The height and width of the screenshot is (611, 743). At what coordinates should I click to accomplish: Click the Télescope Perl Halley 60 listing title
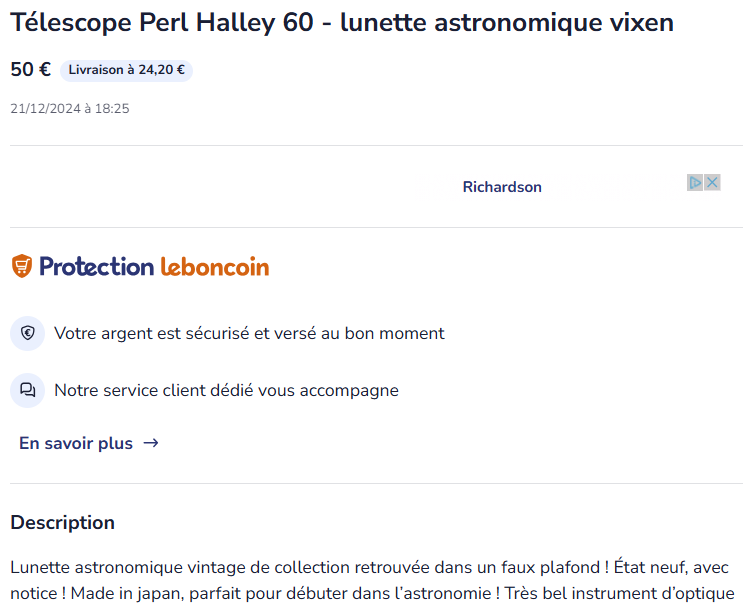click(342, 23)
